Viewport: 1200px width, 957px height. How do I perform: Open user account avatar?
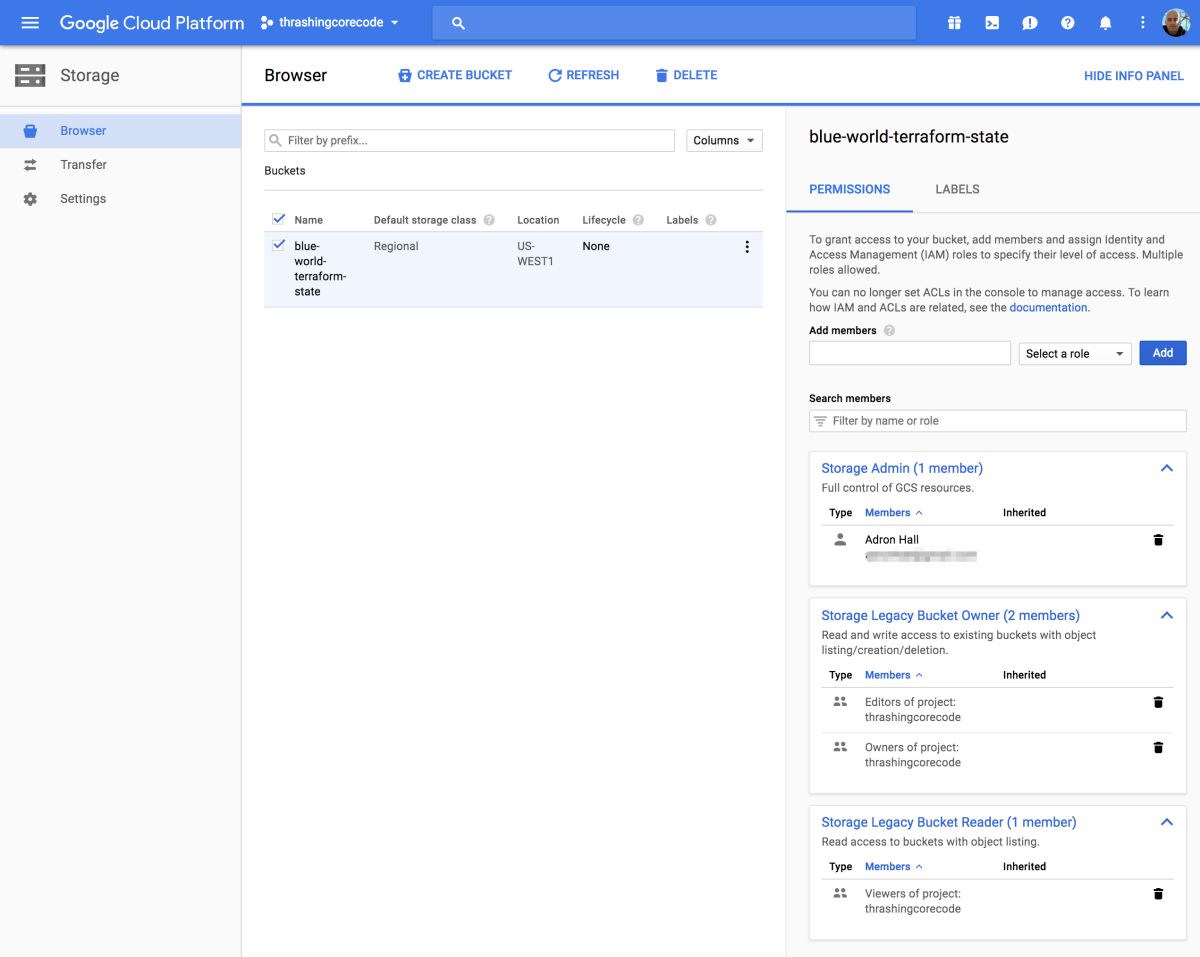coord(1176,22)
